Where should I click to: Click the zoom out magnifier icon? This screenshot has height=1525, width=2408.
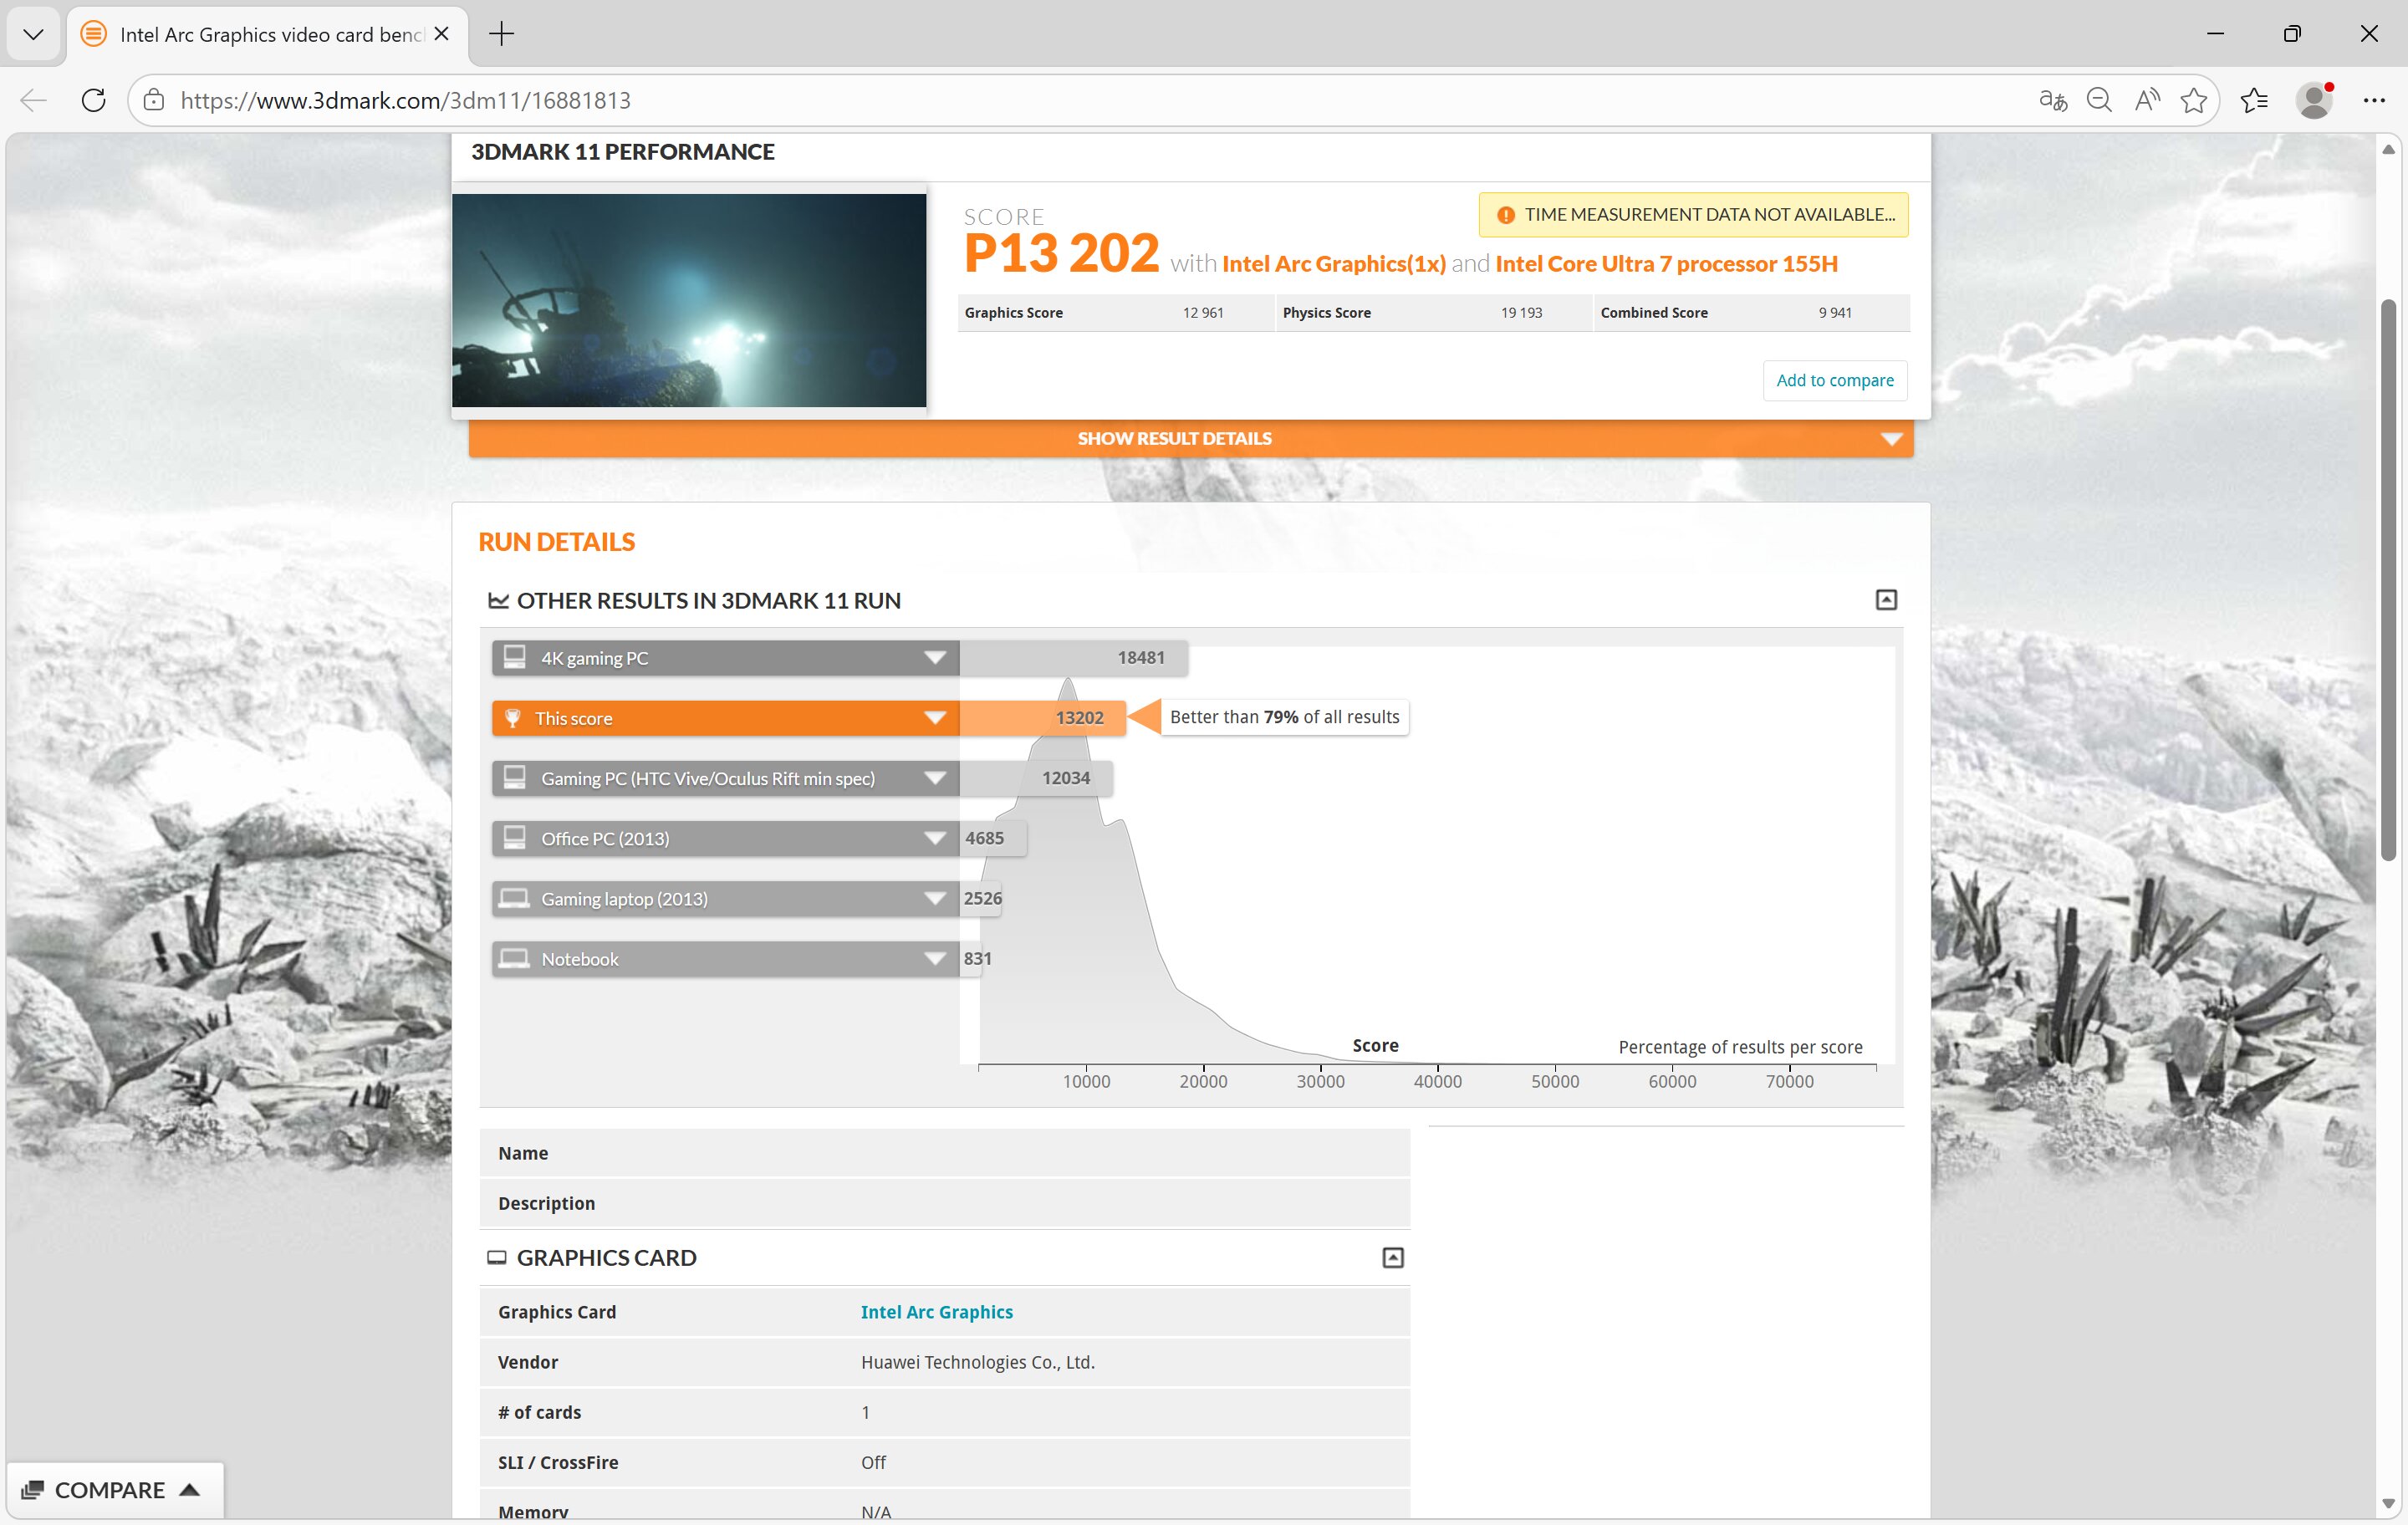click(2099, 100)
